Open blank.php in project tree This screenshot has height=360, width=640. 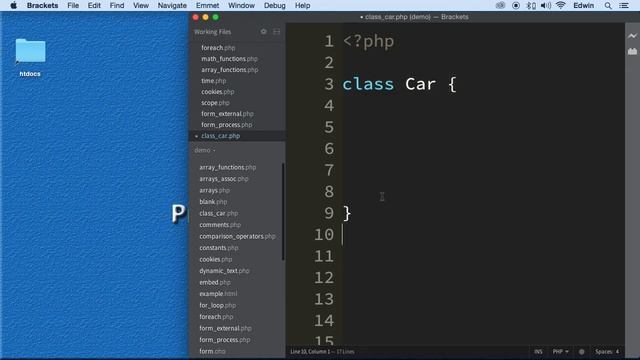click(x=213, y=202)
